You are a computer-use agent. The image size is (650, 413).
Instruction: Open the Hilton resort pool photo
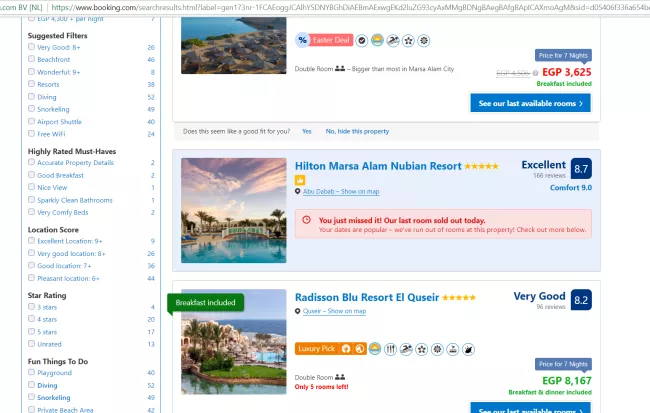[x=234, y=210]
